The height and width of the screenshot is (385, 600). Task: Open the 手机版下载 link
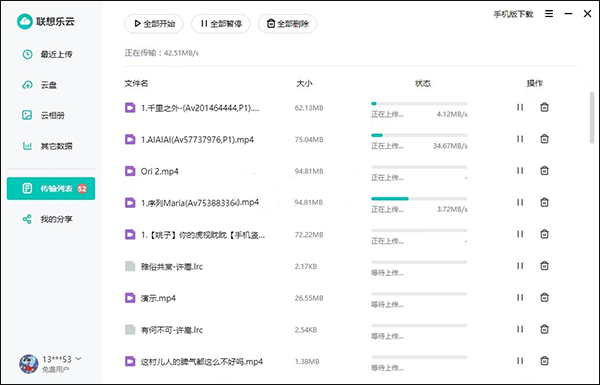click(513, 15)
